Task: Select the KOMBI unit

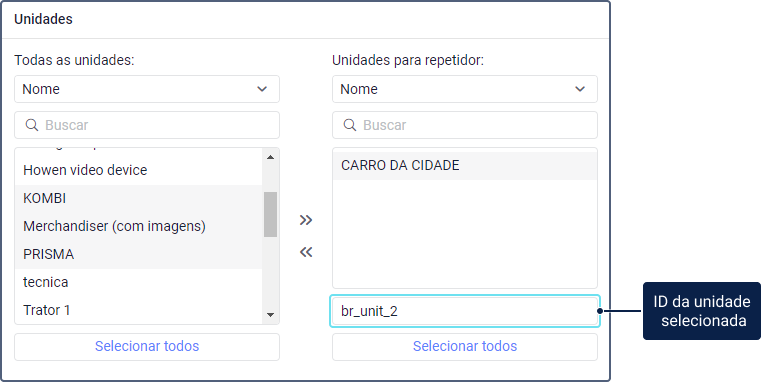Action: (x=139, y=199)
